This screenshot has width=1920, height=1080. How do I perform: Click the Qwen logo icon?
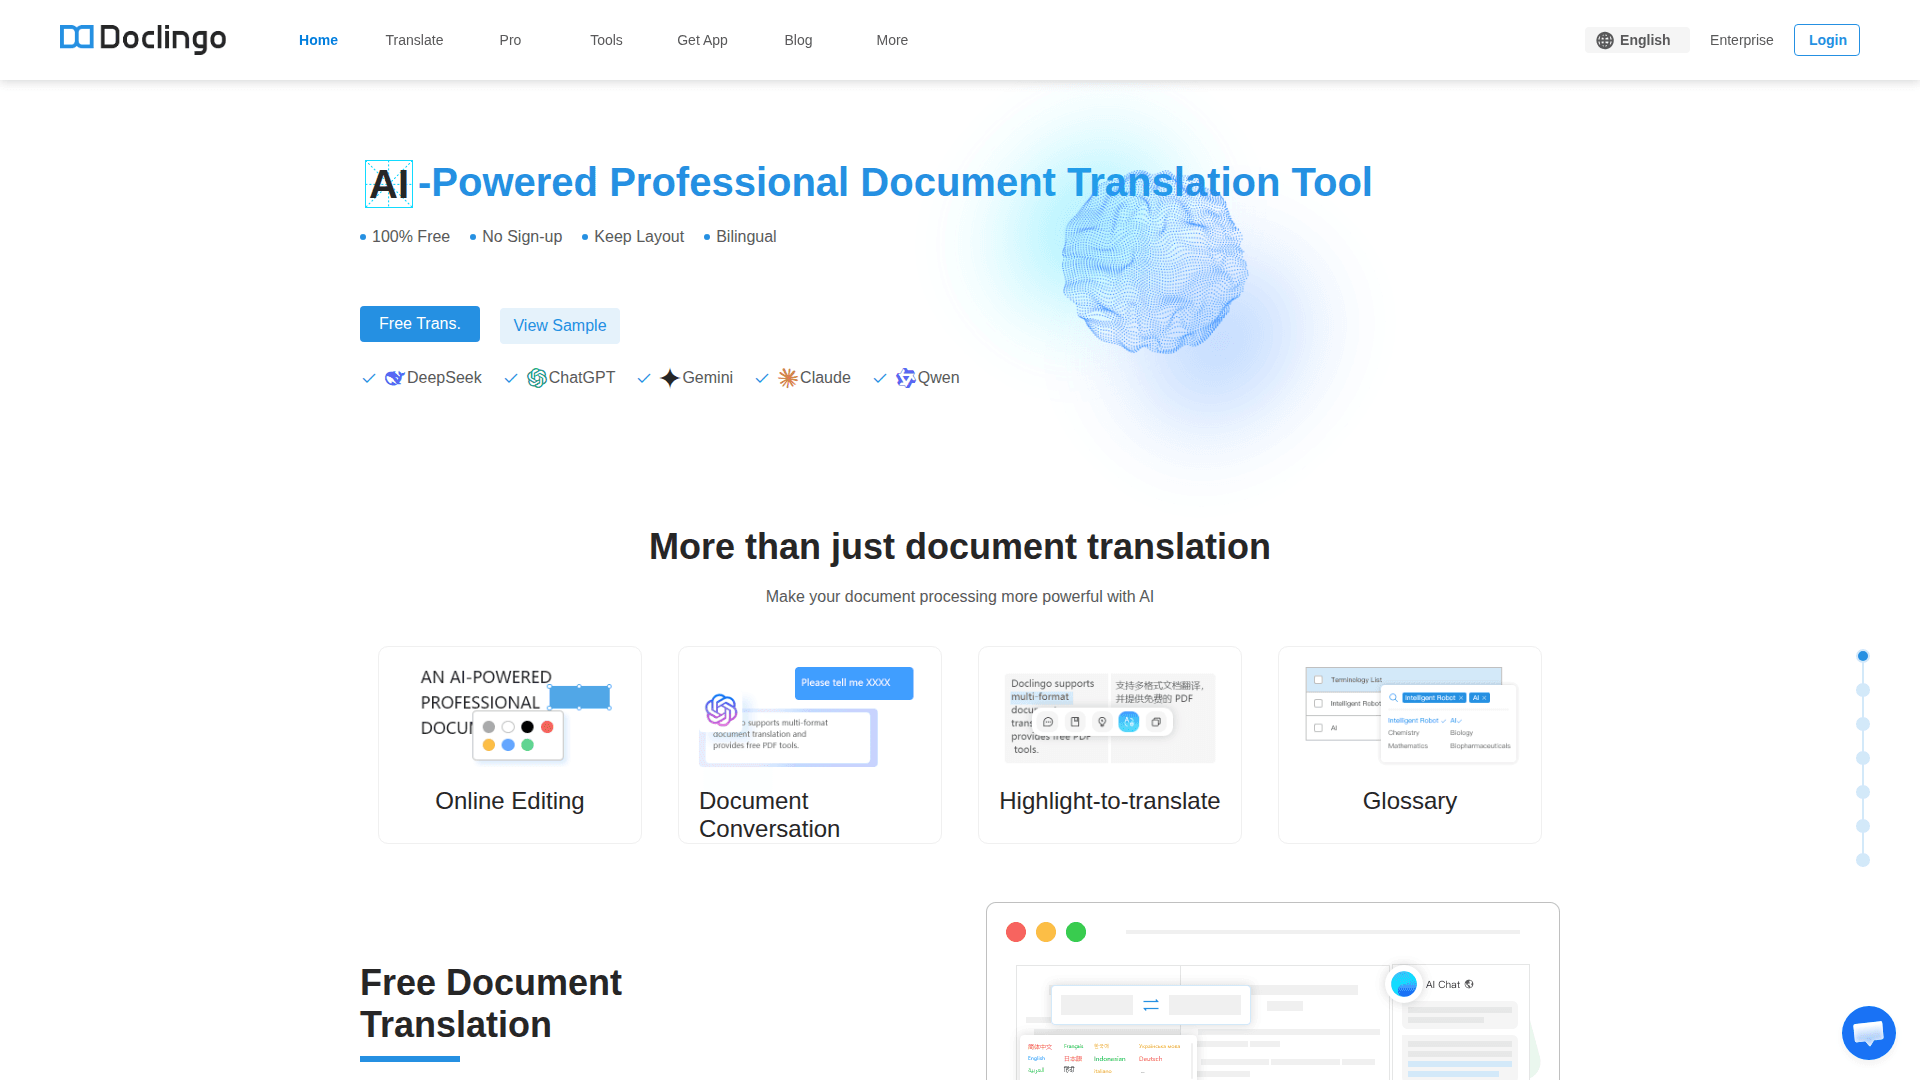click(906, 378)
